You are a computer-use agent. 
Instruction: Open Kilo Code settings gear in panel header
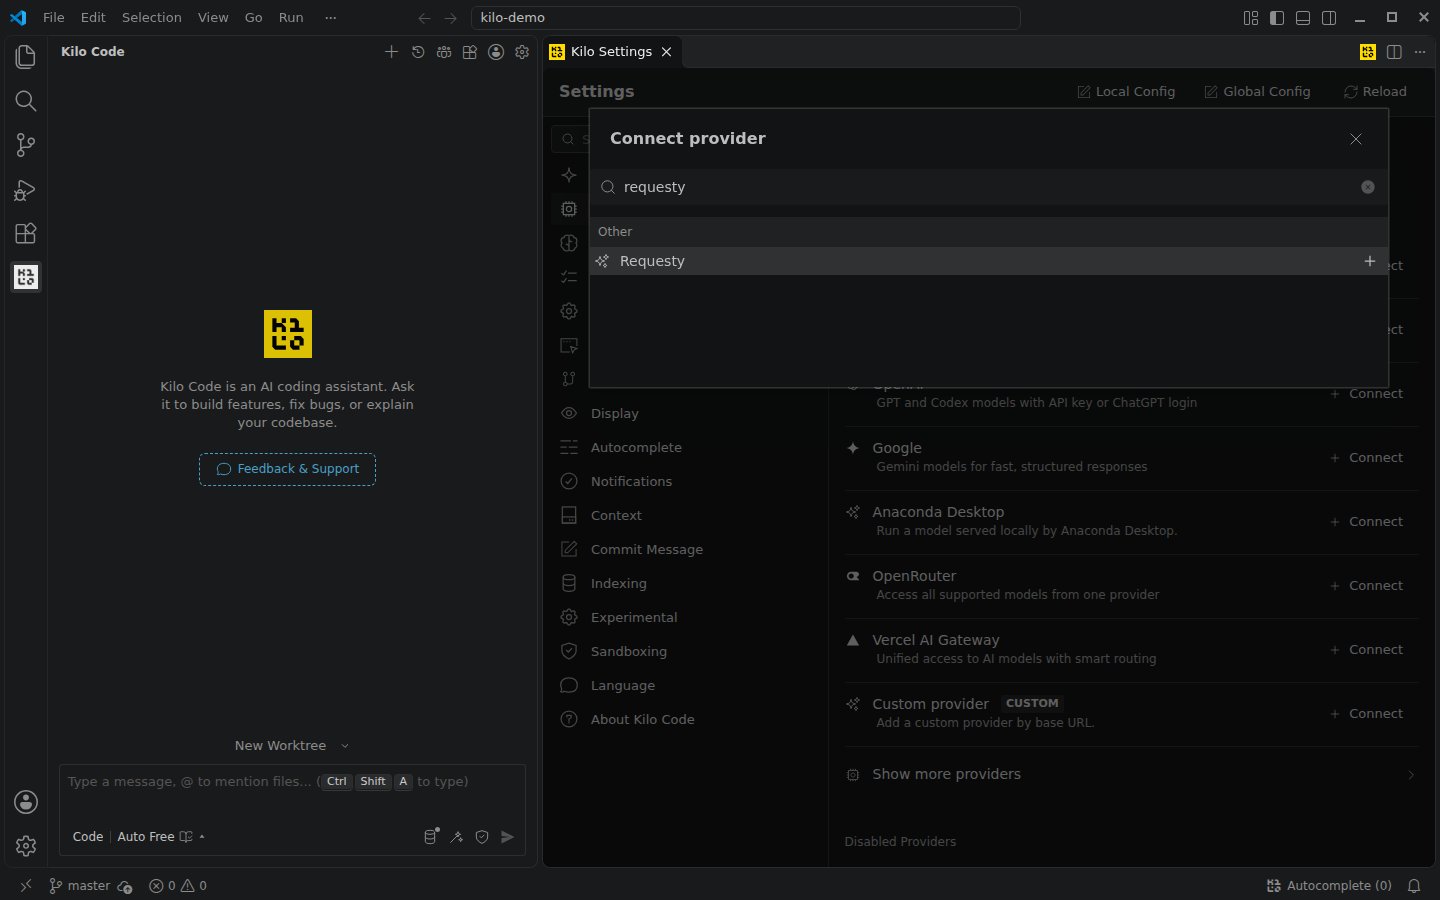point(522,52)
